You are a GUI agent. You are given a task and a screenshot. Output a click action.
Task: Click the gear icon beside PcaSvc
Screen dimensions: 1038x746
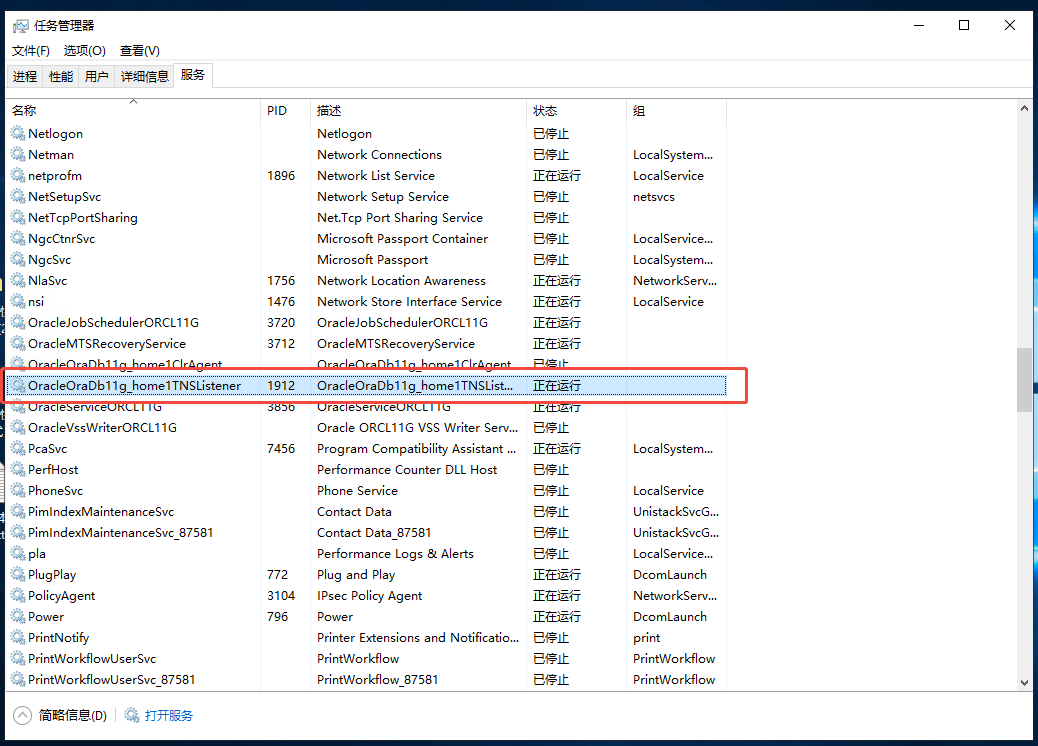pyautogui.click(x=18, y=448)
